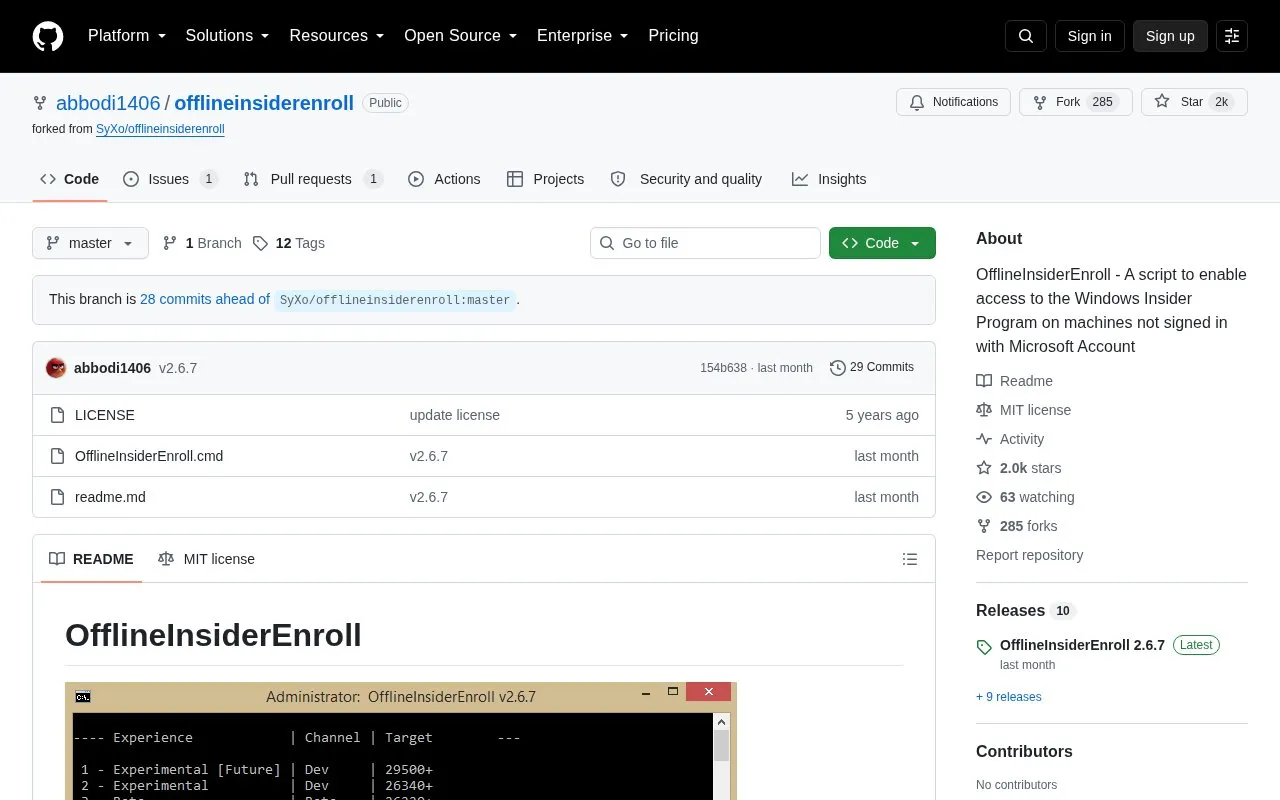Screen dimensions: 1280x800
Task: Switch to the Code tab
Action: [70, 179]
